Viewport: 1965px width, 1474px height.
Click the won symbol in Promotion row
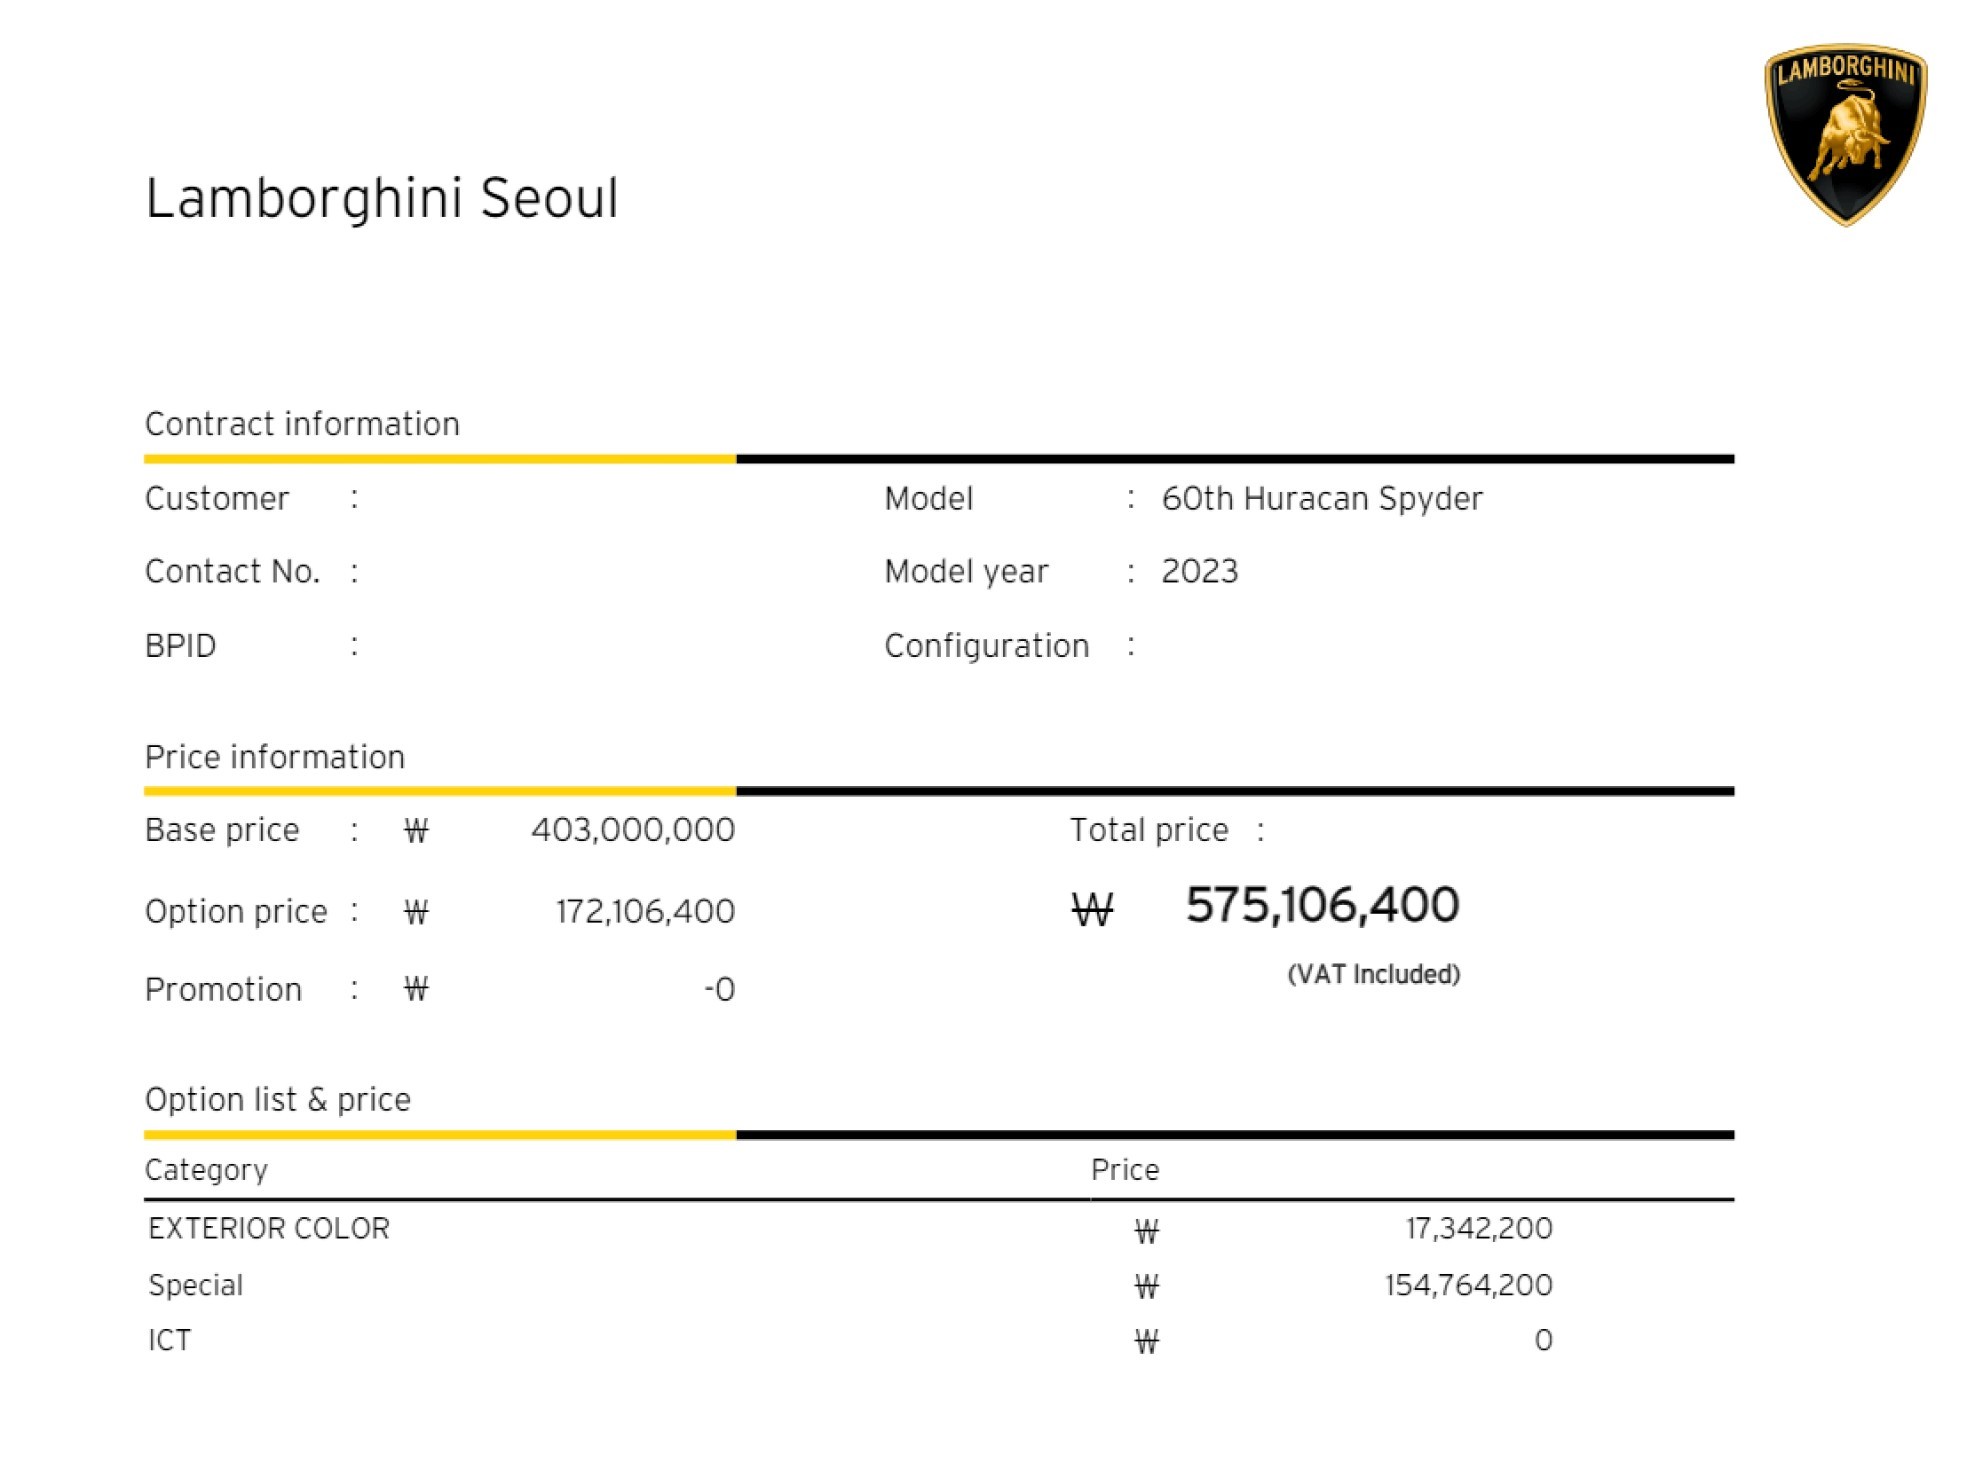click(x=416, y=990)
